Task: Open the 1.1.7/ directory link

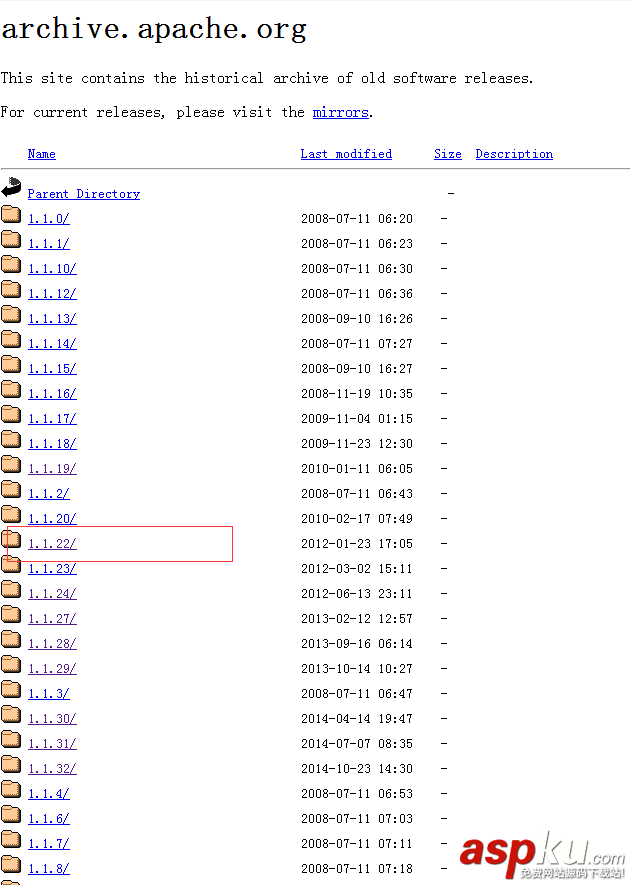Action: (x=49, y=844)
